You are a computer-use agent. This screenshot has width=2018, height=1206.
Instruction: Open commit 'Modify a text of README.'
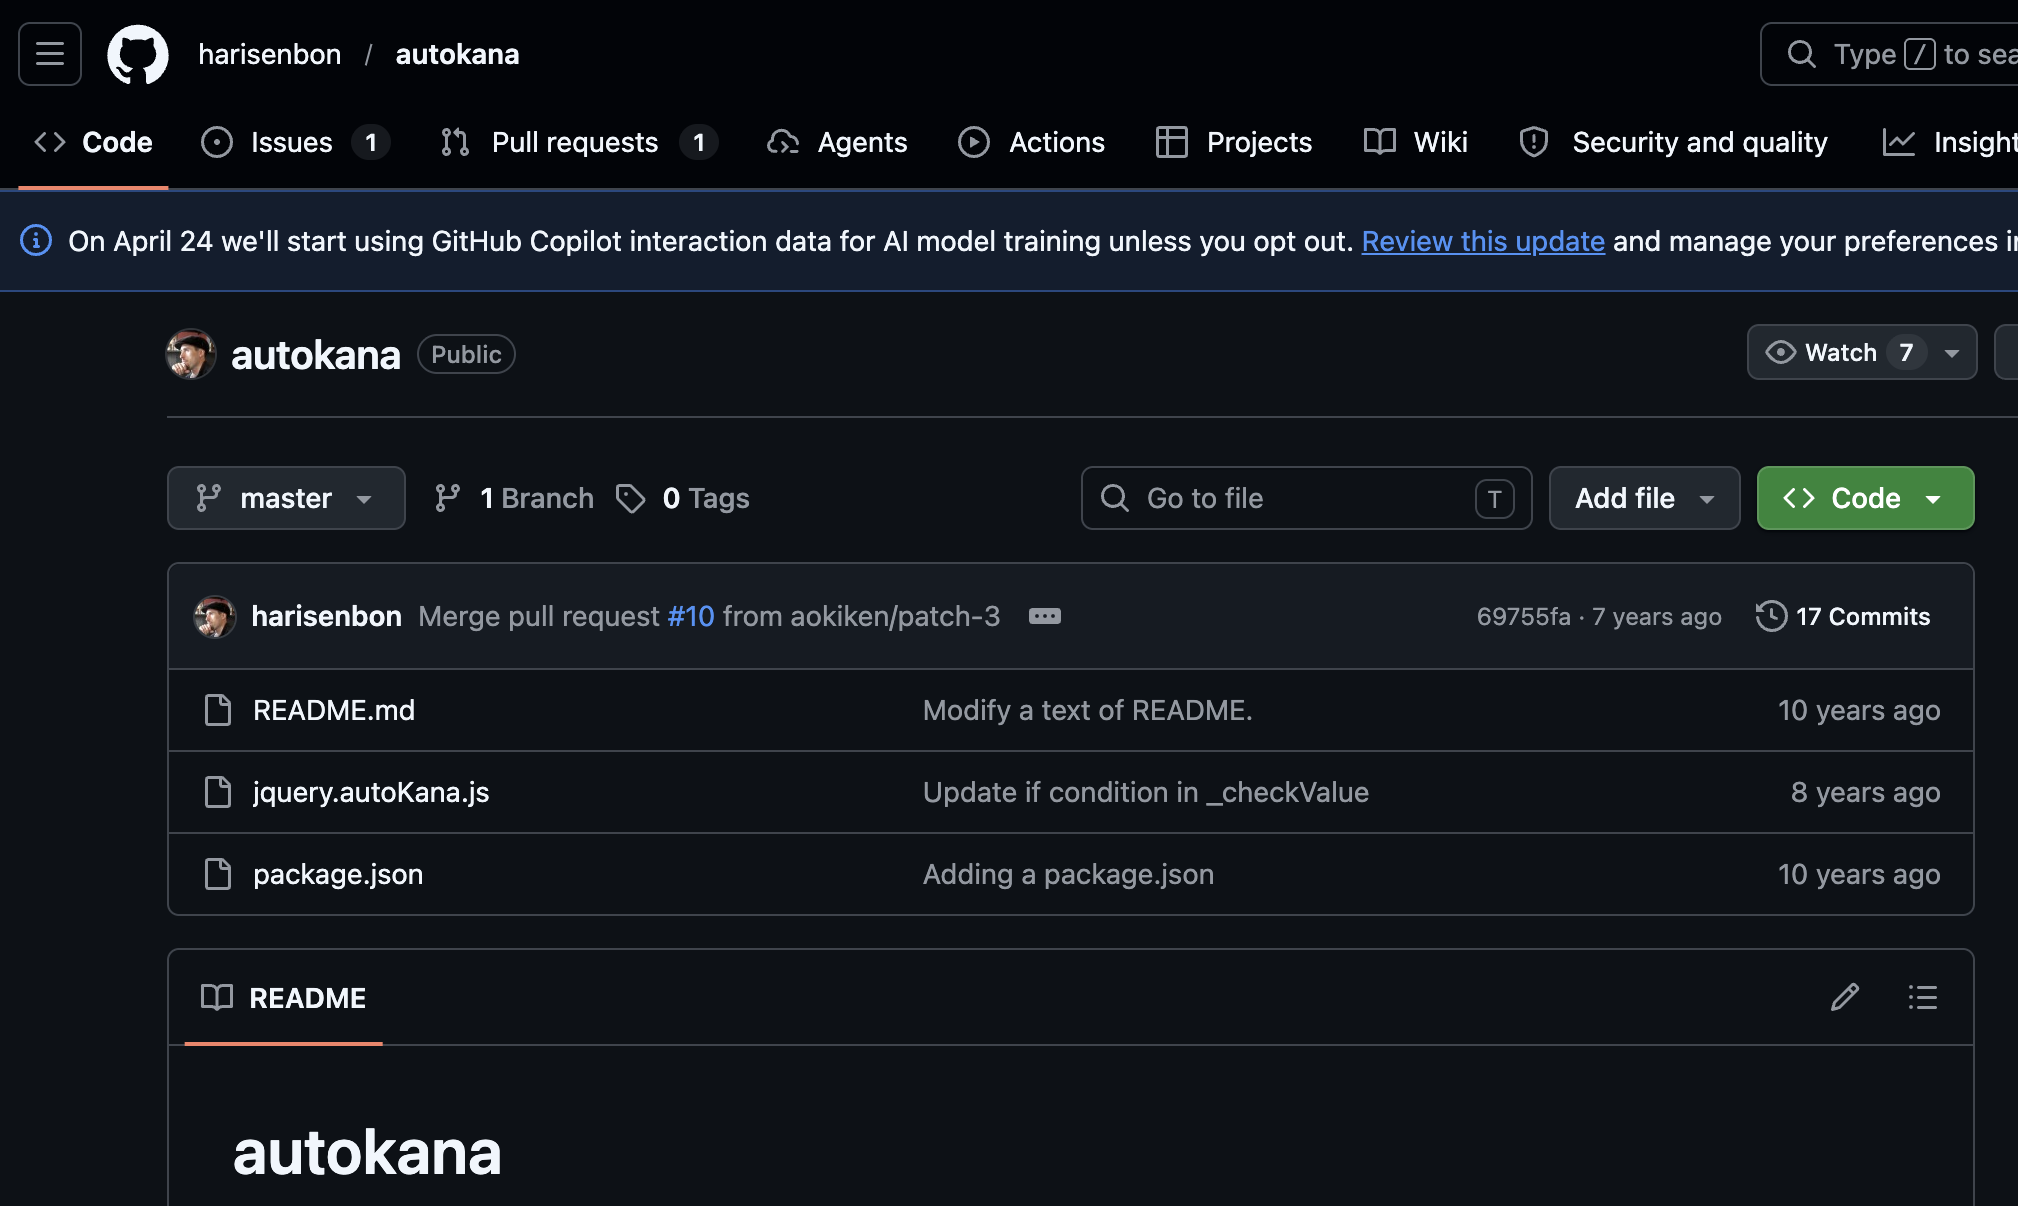1087,710
